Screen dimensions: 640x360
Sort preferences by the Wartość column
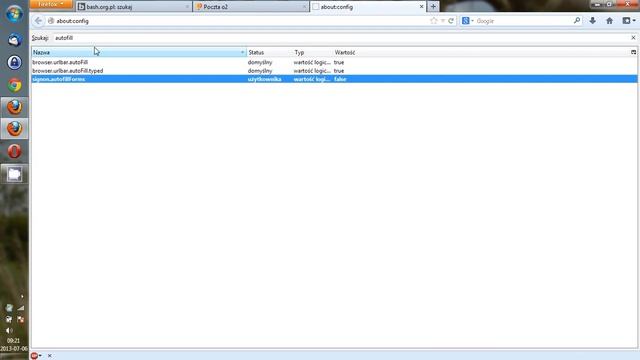(481, 52)
